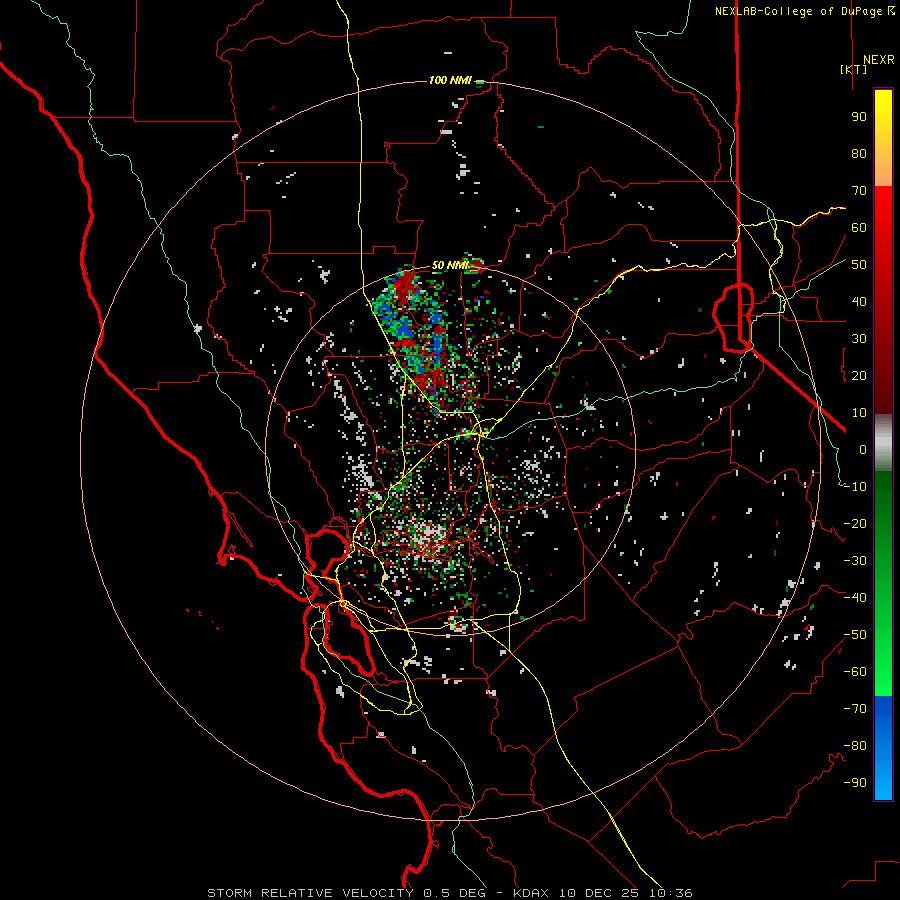The height and width of the screenshot is (900, 900).
Task: Click the 30 value on velocity scale
Action: (859, 339)
